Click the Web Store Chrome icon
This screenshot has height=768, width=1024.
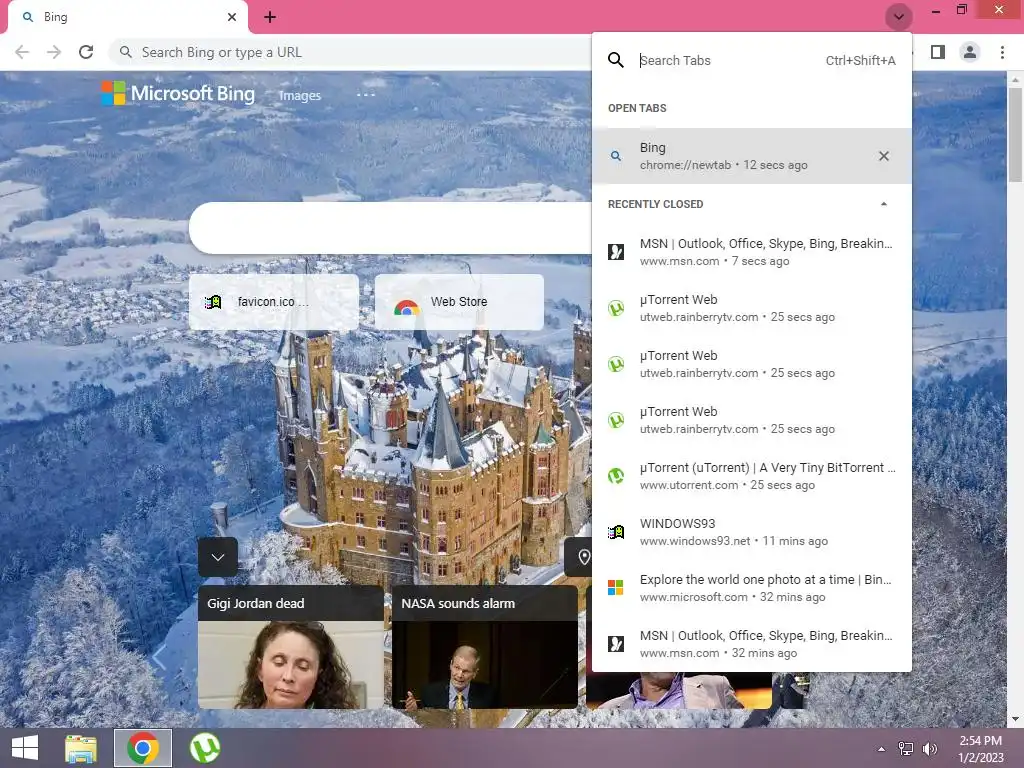point(407,306)
